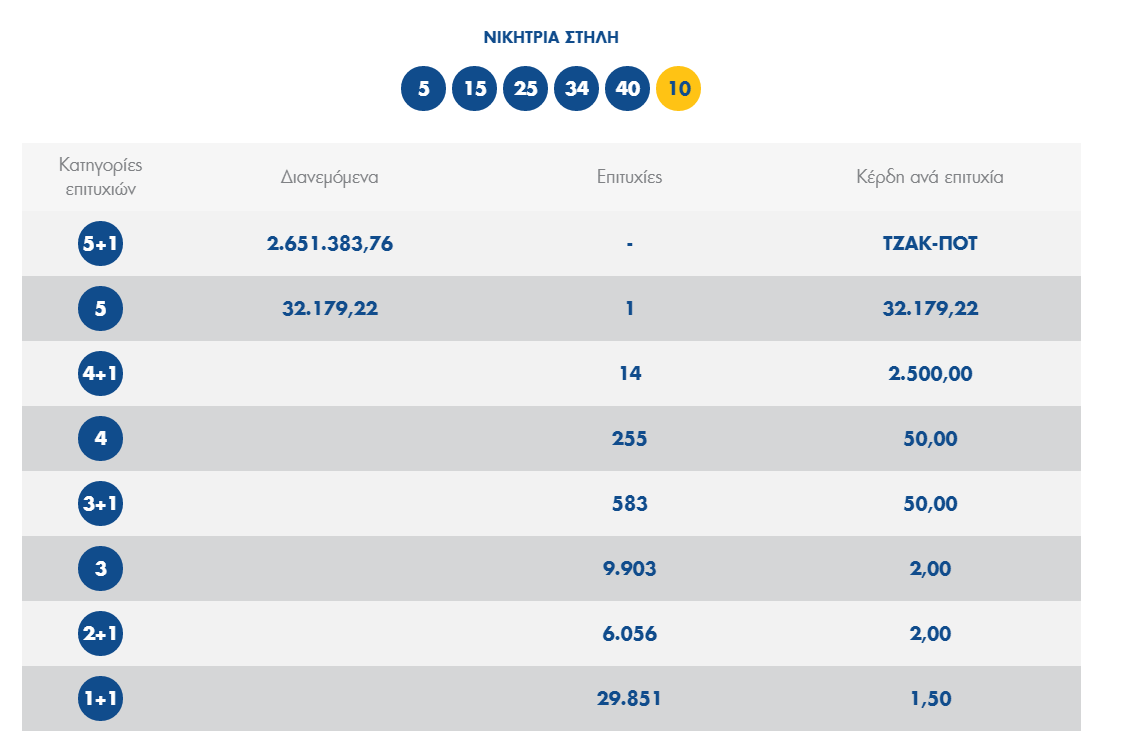Viewport: 1125px width, 750px height.
Task: Click the Κατηγορίες επιτυχιών column header
Action: (x=100, y=176)
